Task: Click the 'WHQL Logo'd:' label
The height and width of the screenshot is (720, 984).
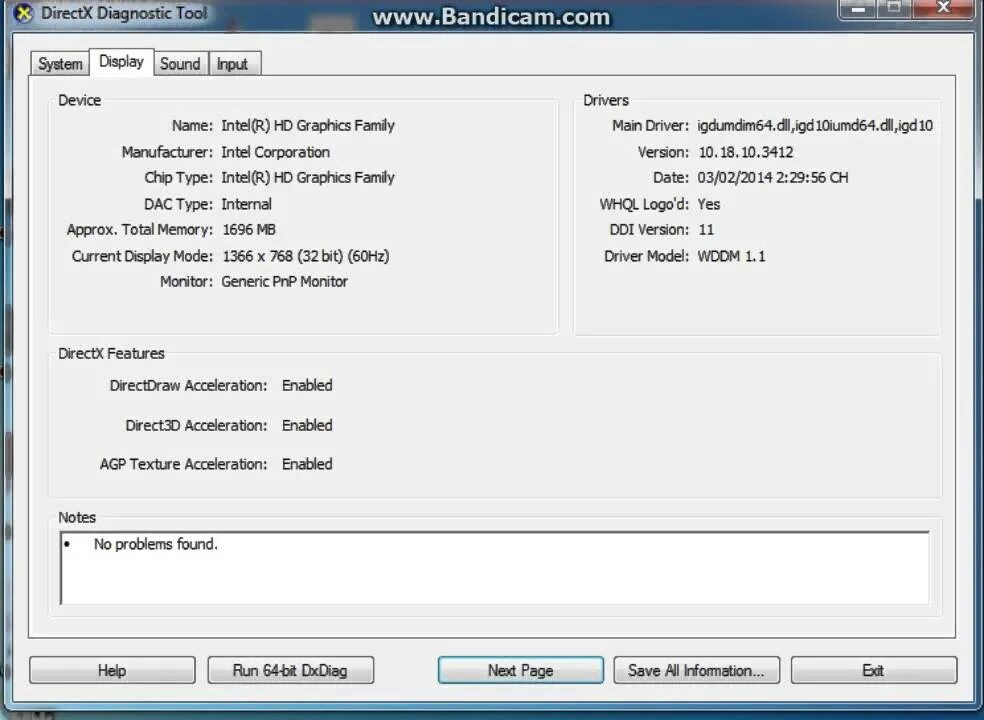Action: point(644,204)
